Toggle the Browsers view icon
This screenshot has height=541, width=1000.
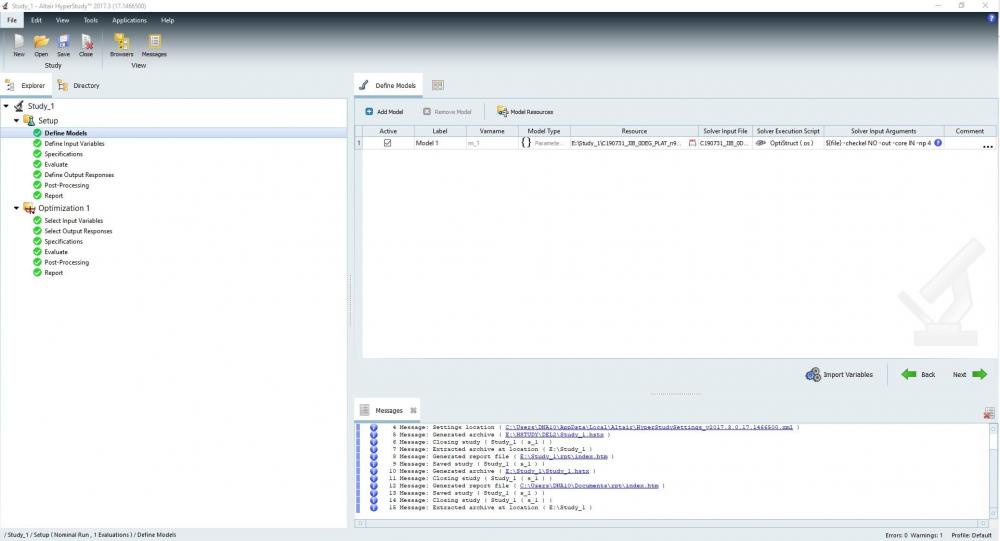[121, 45]
